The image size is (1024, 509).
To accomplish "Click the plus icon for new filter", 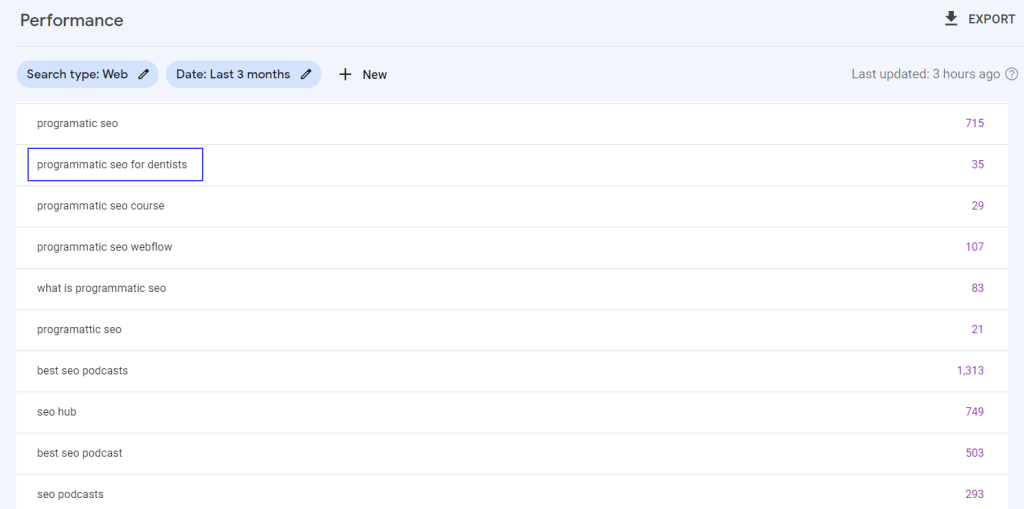I will [345, 74].
